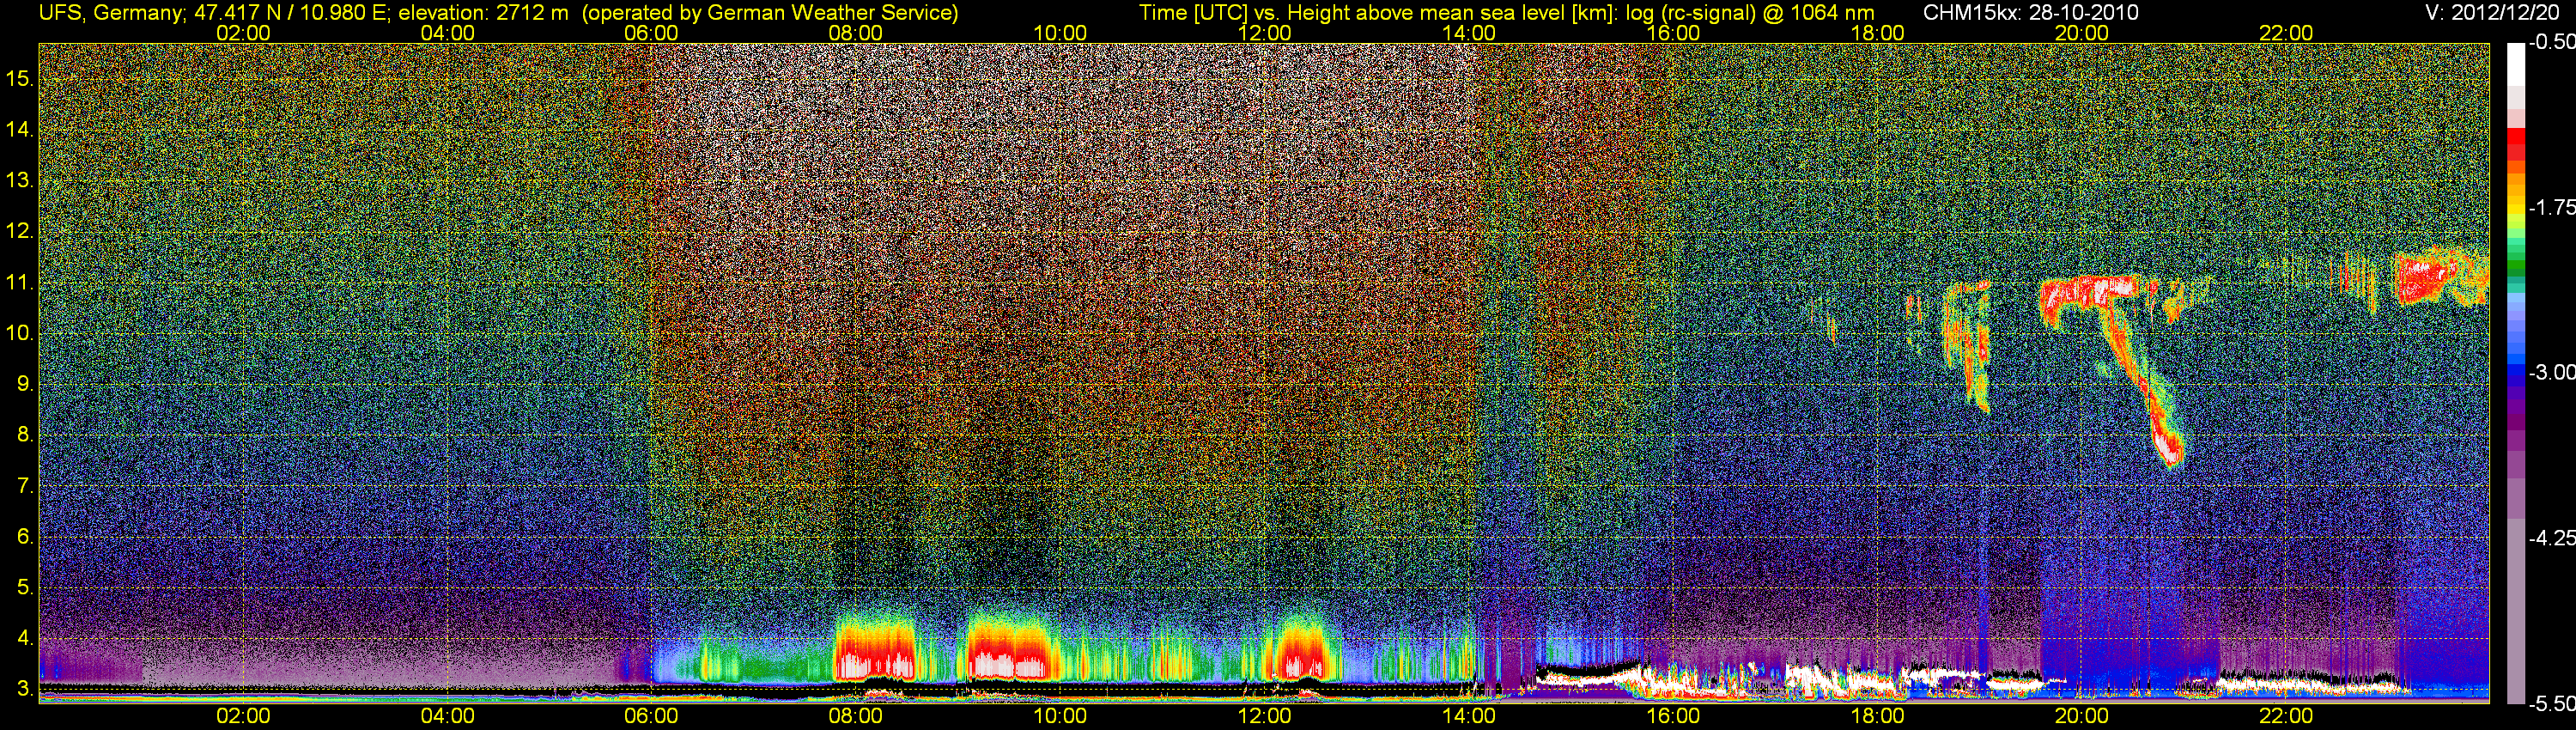Image resolution: width=2576 pixels, height=730 pixels.
Task: Click the height axis label 9.
Action: (25, 384)
